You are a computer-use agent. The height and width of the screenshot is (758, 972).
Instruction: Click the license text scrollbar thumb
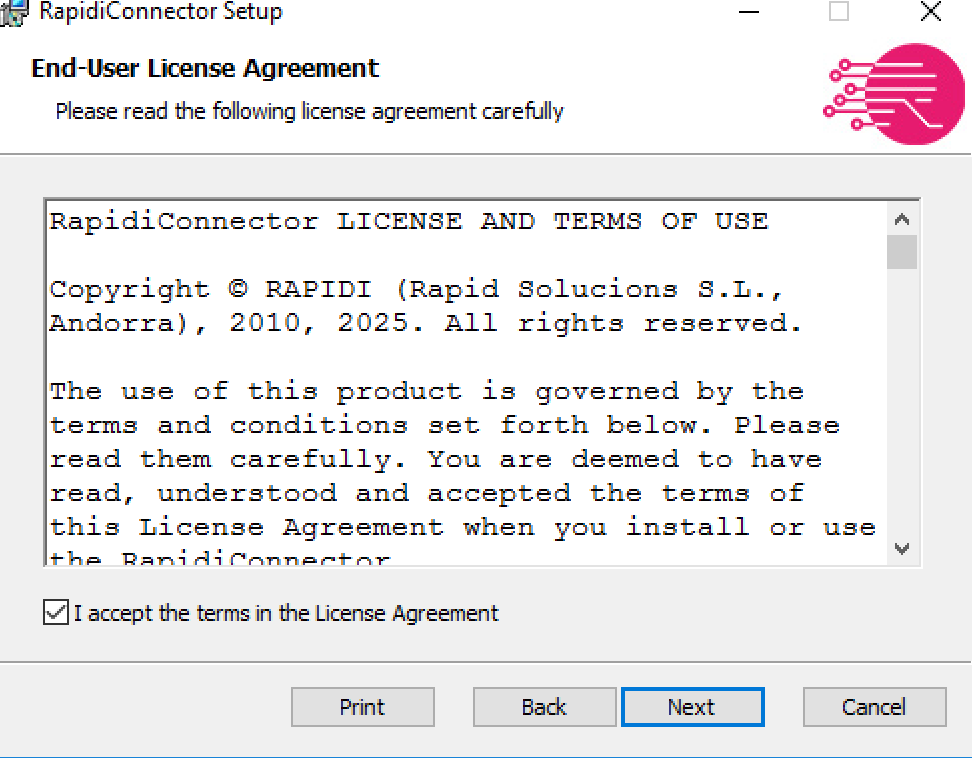(902, 252)
